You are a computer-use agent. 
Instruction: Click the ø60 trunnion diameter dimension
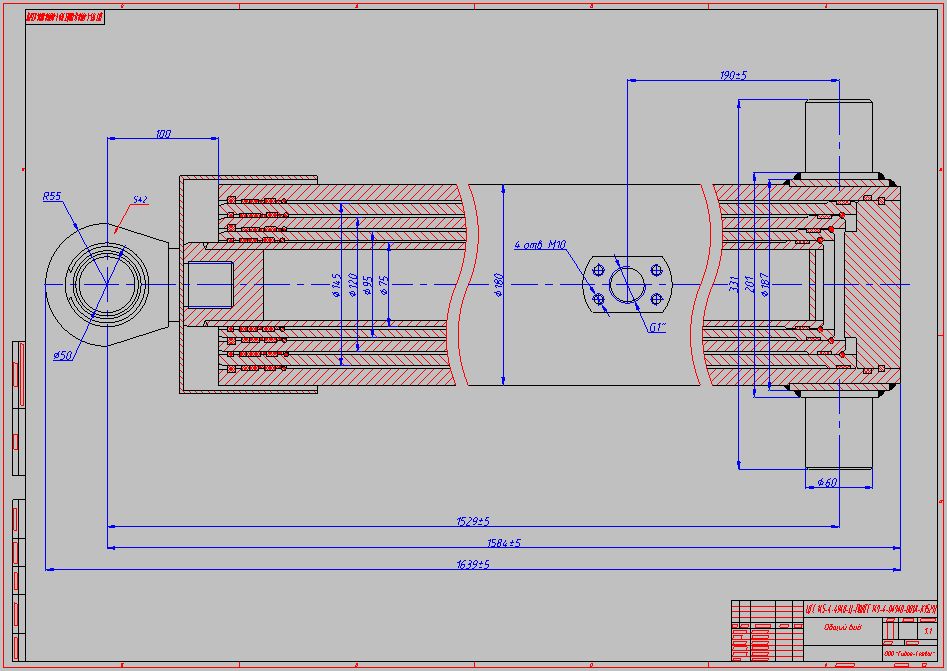(826, 483)
